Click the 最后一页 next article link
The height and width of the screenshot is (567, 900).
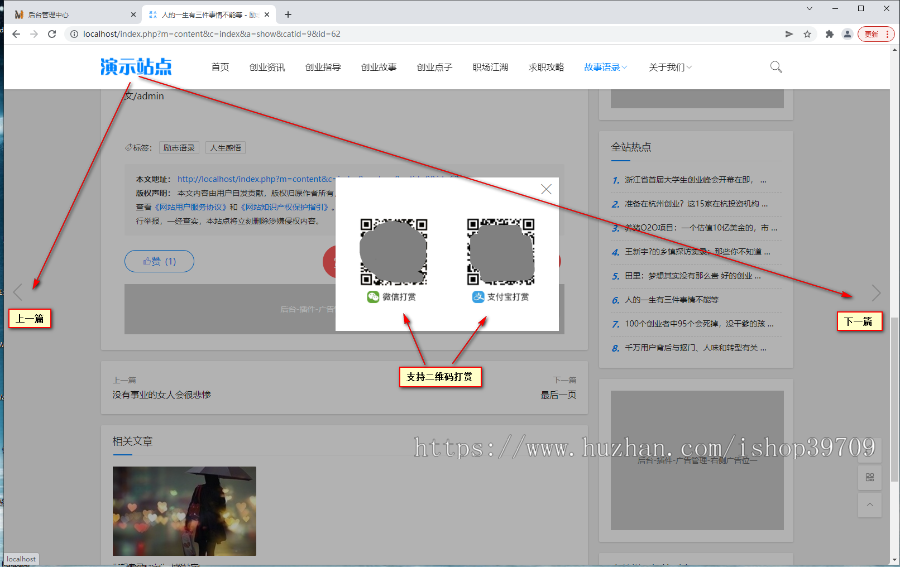tap(558, 395)
